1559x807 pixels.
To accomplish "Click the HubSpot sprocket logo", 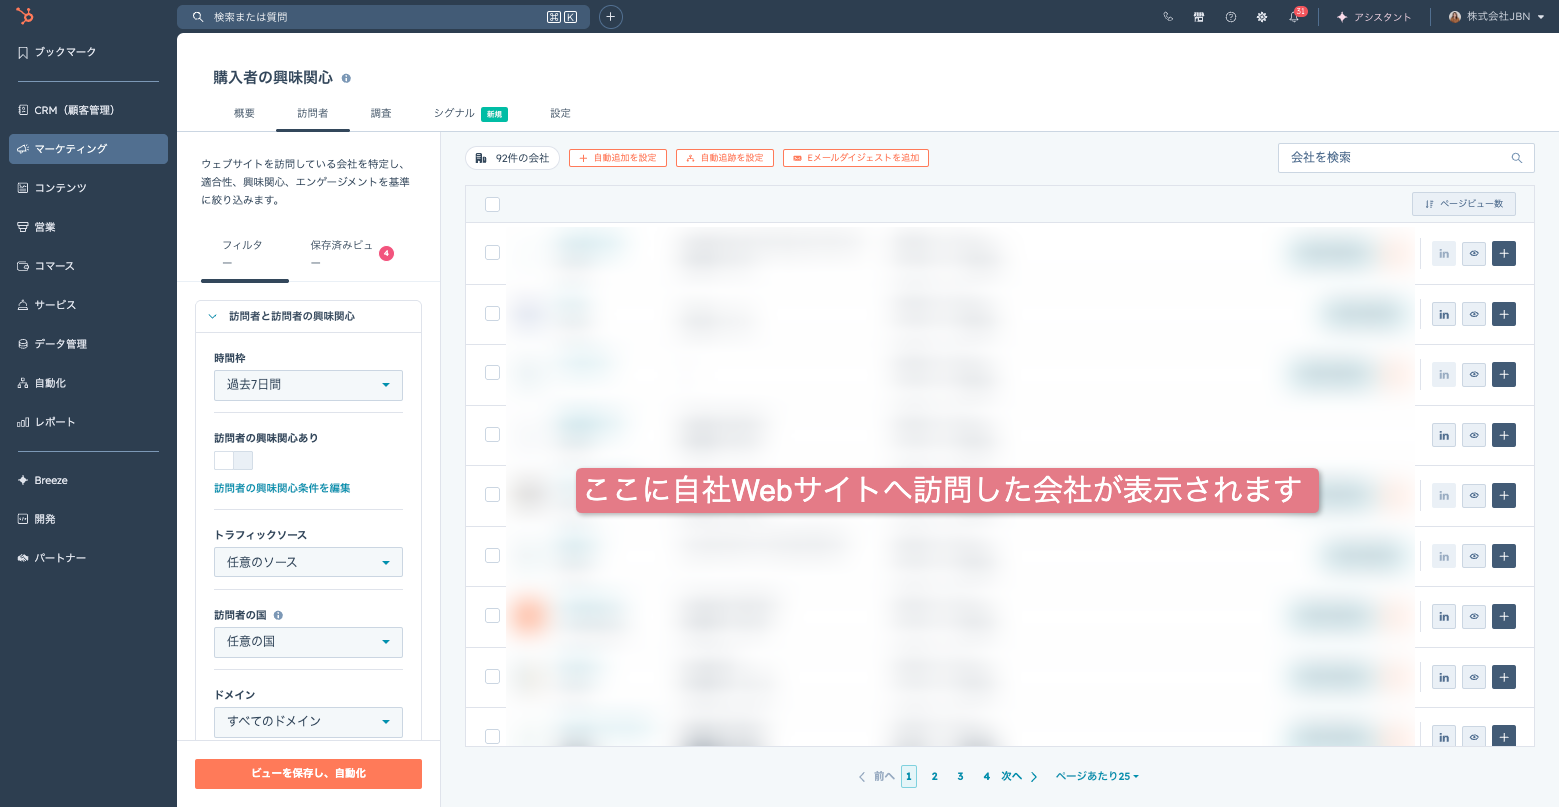I will coord(24,16).
